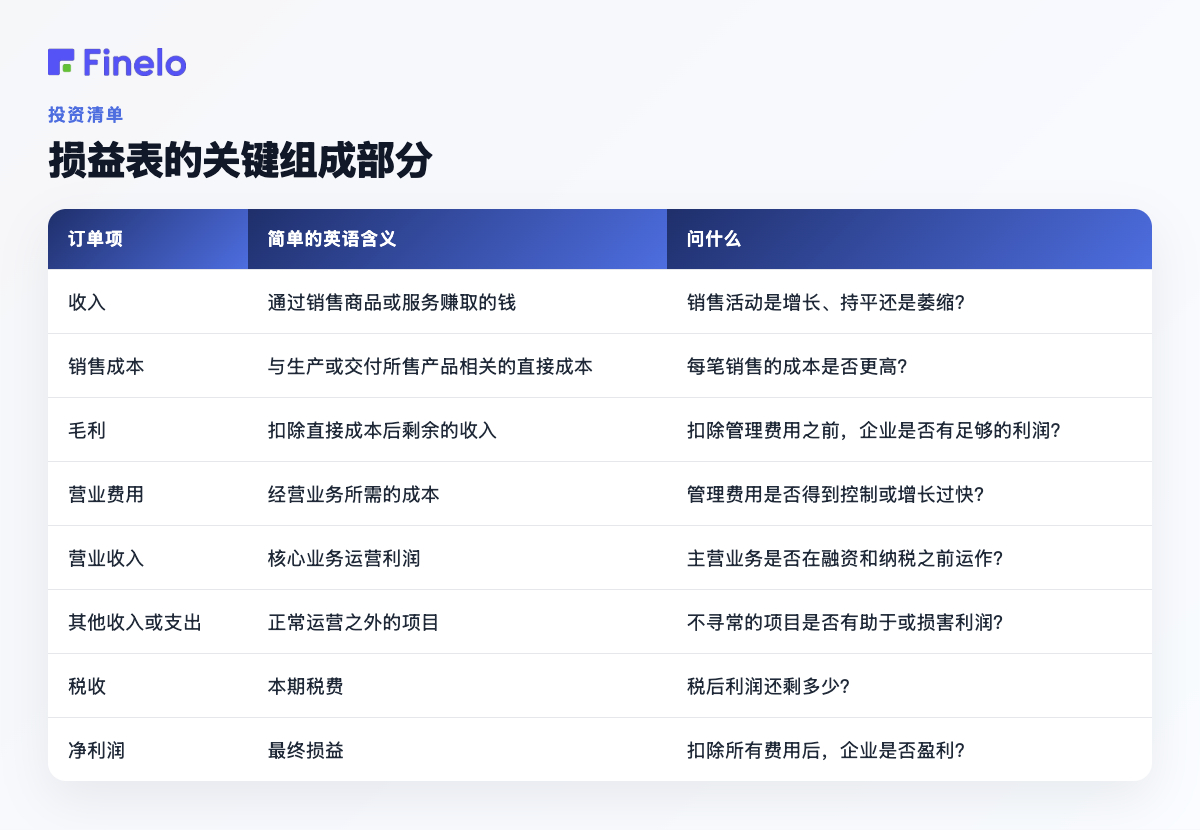Click the Finelo brand name text
Viewport: 1200px width, 830px height.
[135, 62]
